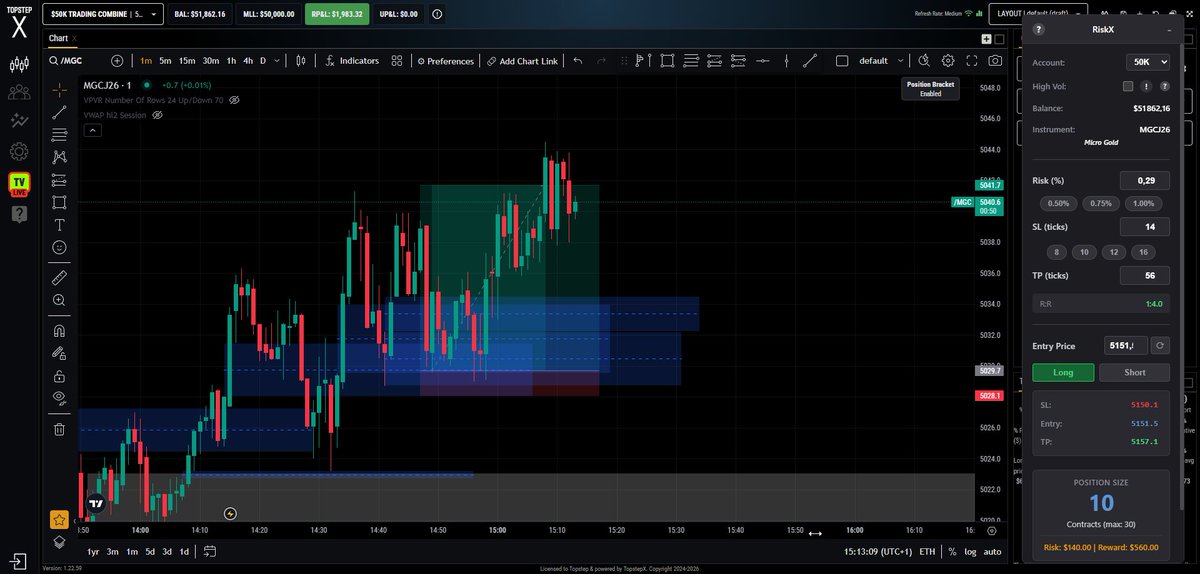Change the candlestick chart style

pos(300,61)
